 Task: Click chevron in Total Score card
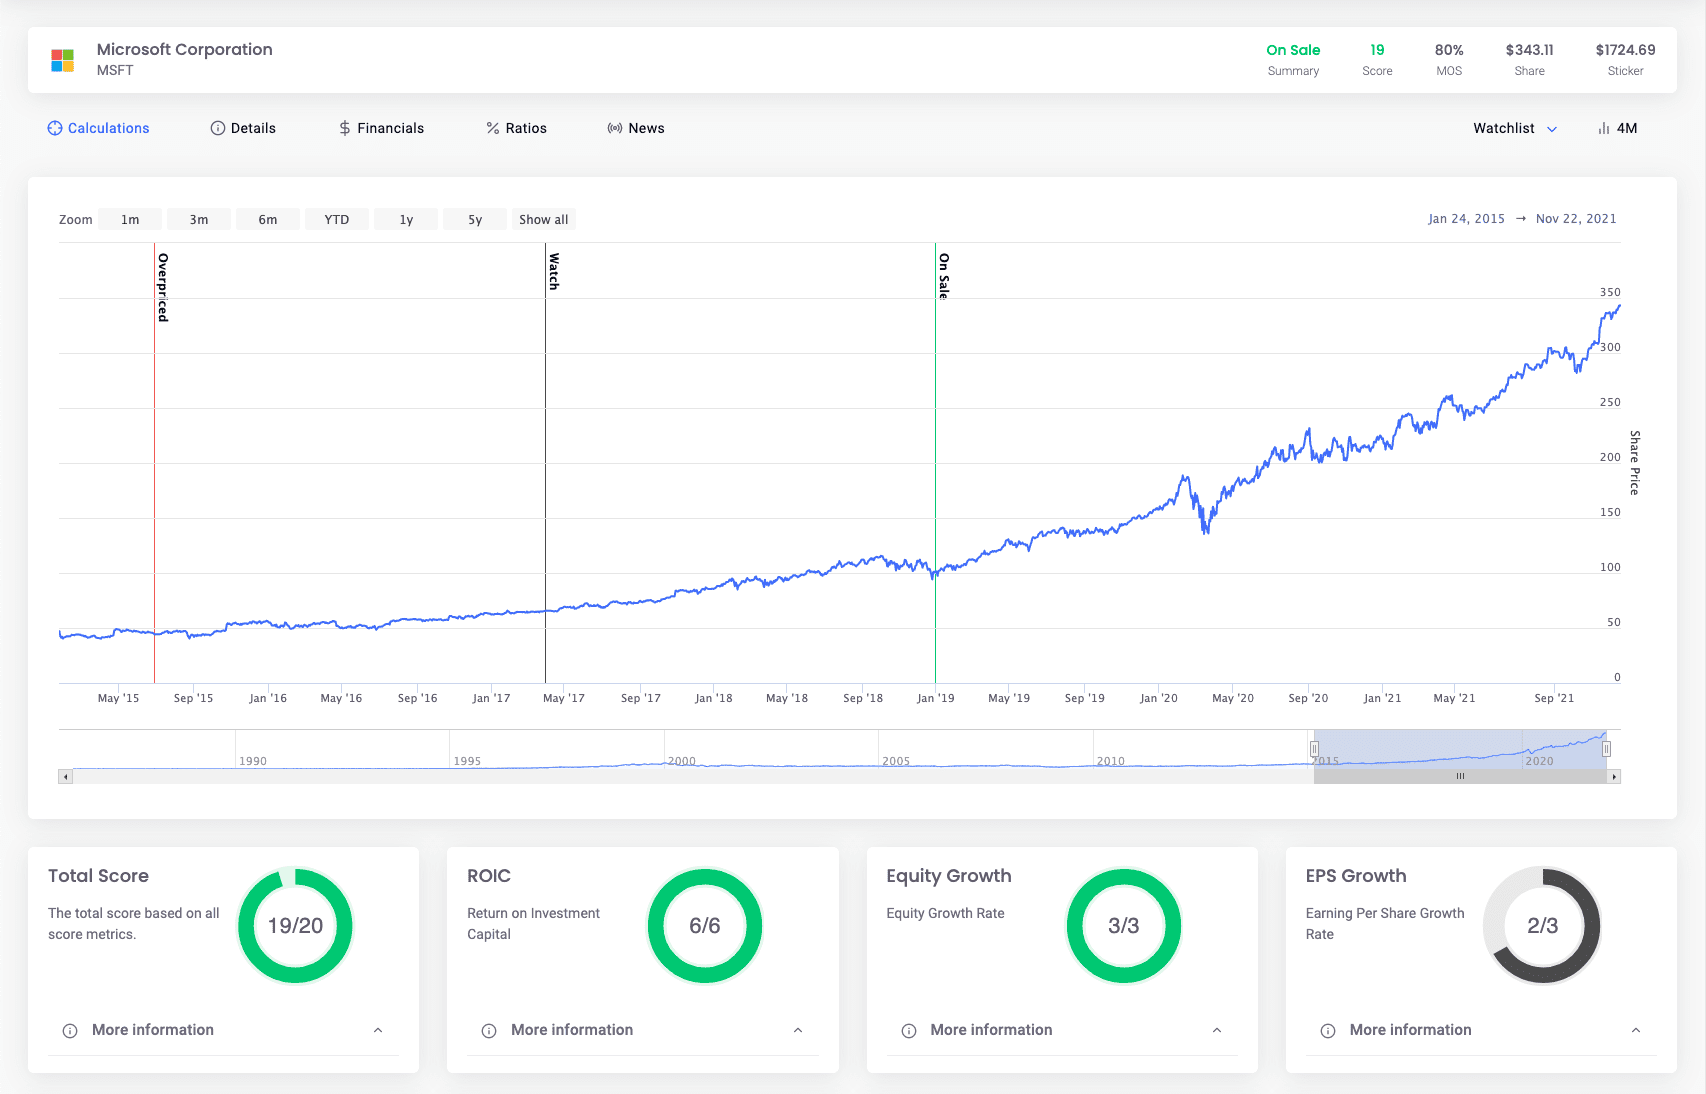pyautogui.click(x=378, y=1030)
